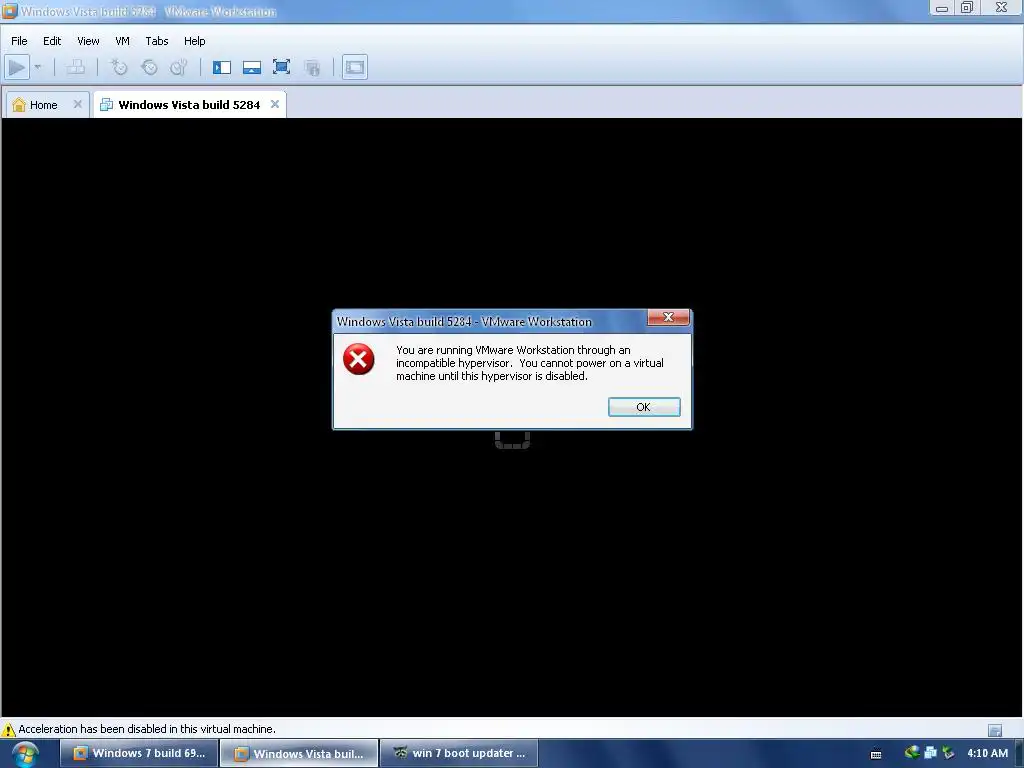Click the Take Snapshot toolbar icon
The image size is (1024, 768).
coord(119,67)
